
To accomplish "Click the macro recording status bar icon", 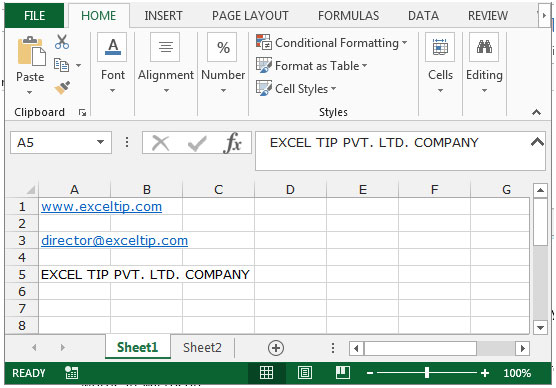I will pos(71,373).
